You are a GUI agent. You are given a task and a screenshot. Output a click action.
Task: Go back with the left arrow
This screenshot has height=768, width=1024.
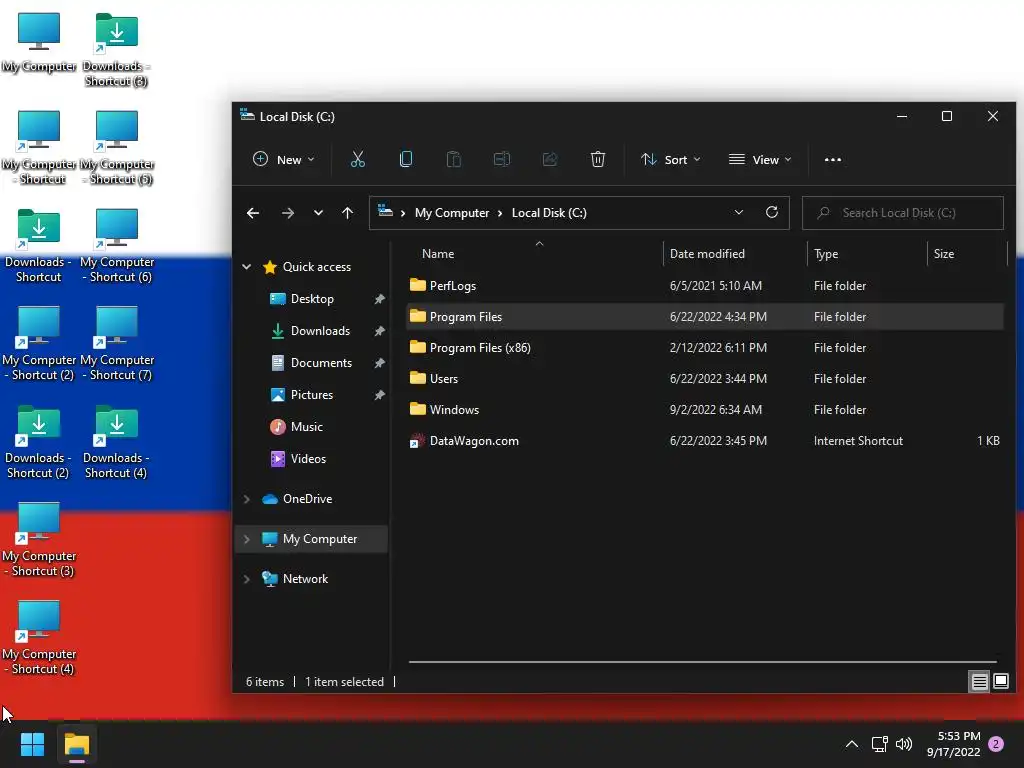click(x=253, y=213)
